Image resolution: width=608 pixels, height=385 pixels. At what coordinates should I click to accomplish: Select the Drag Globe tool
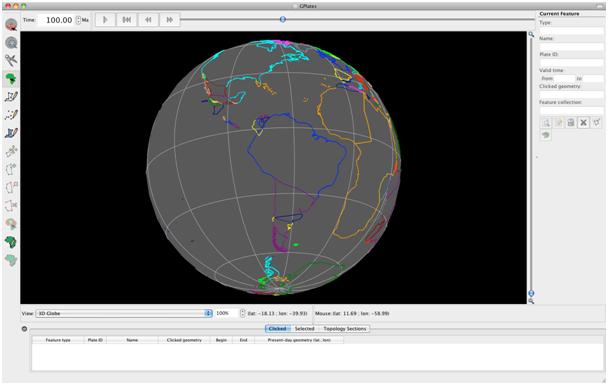11,25
